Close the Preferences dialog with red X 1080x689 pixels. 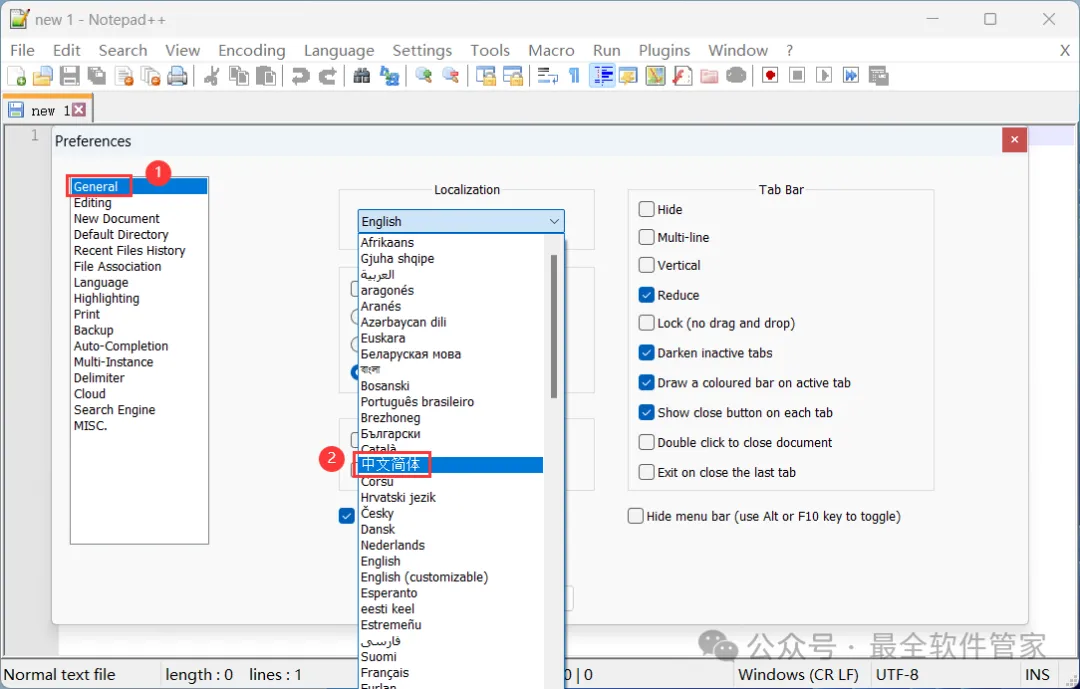point(1014,140)
